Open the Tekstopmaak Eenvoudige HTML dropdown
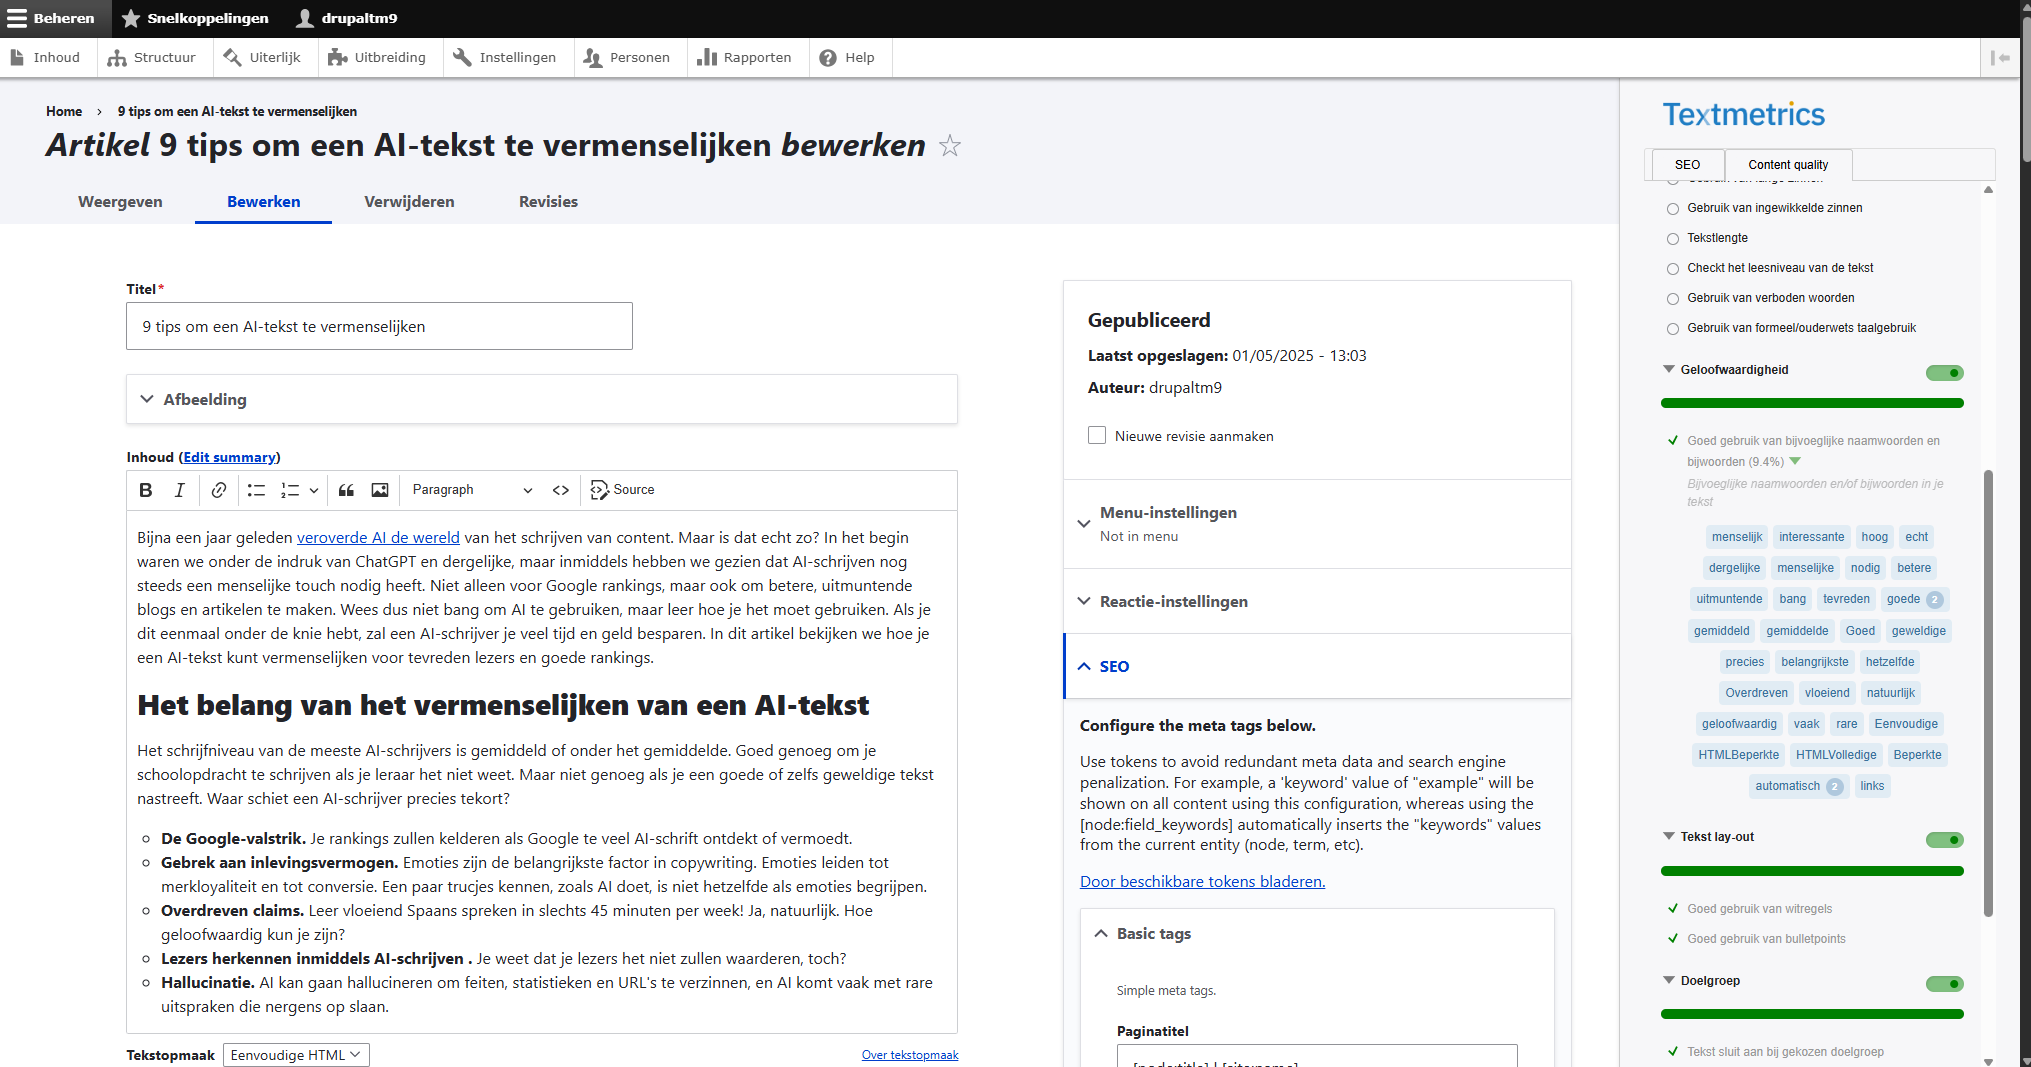 (x=296, y=1055)
